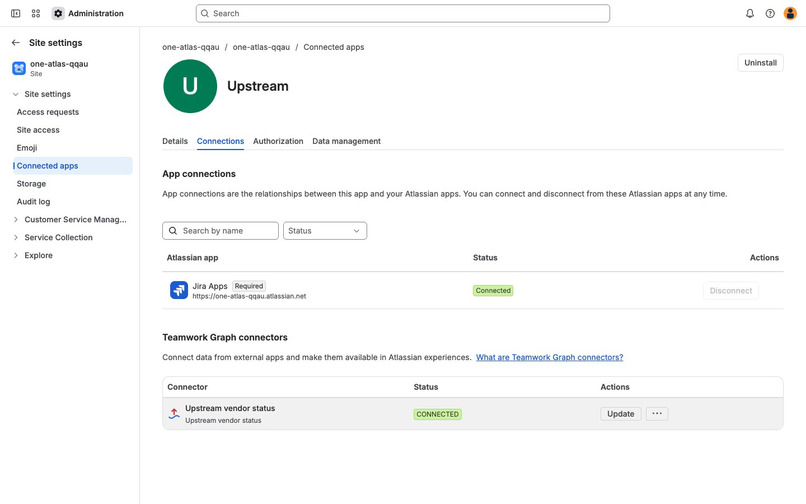Click the Disconnect button for Jira Apps

pos(730,291)
